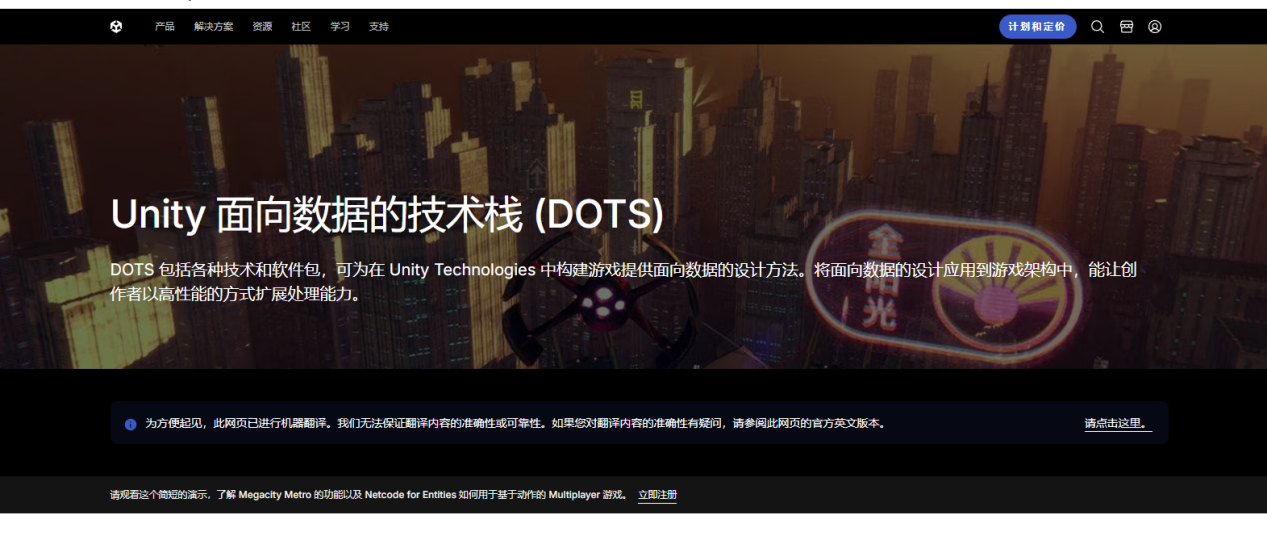
Task: Click the blue info icon in notice
Action: pos(130,424)
